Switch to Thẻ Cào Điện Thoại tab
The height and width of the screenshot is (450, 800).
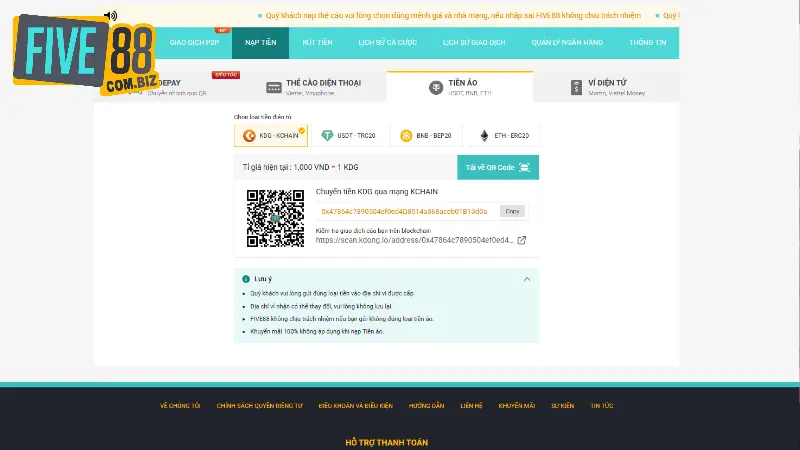click(313, 87)
